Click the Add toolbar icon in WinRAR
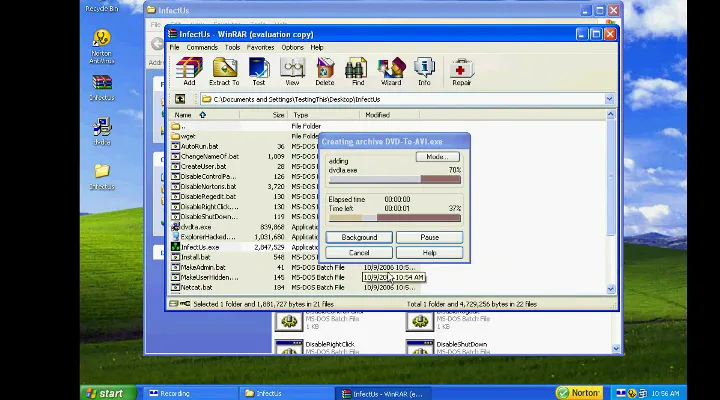 (x=189, y=71)
